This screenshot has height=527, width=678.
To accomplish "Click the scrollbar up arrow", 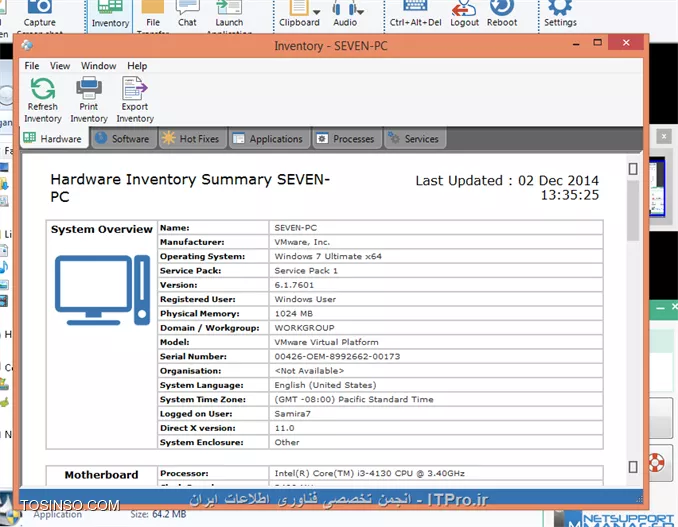I will pyautogui.click(x=633, y=169).
